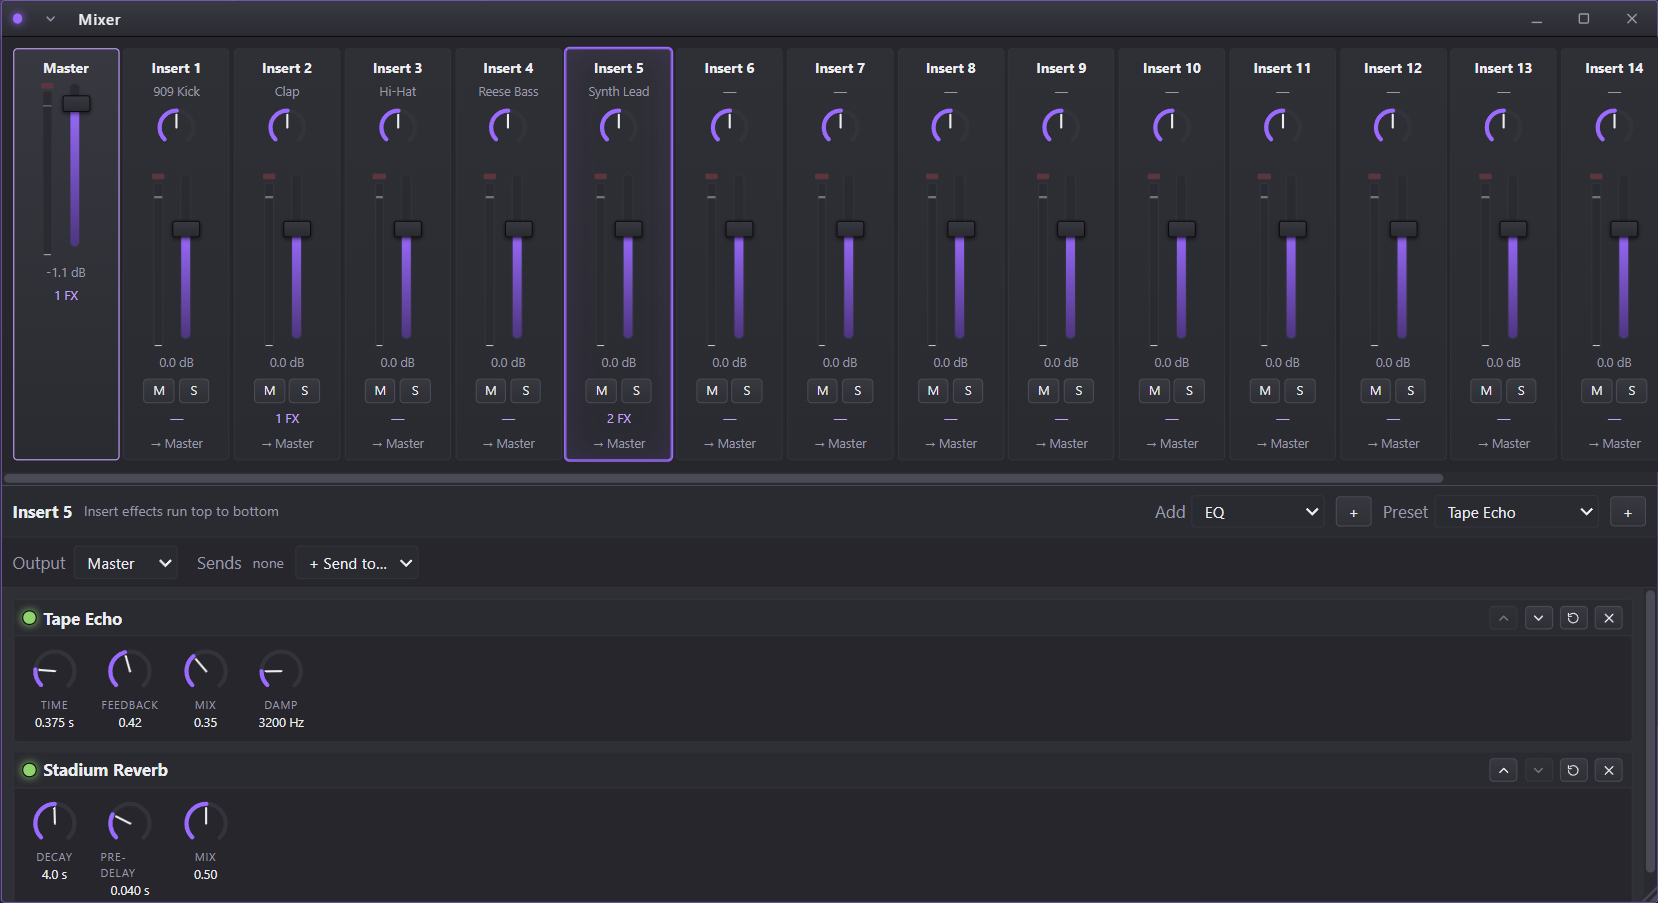Solo Insert 14 channel
This screenshot has width=1658, height=903.
(x=1632, y=391)
